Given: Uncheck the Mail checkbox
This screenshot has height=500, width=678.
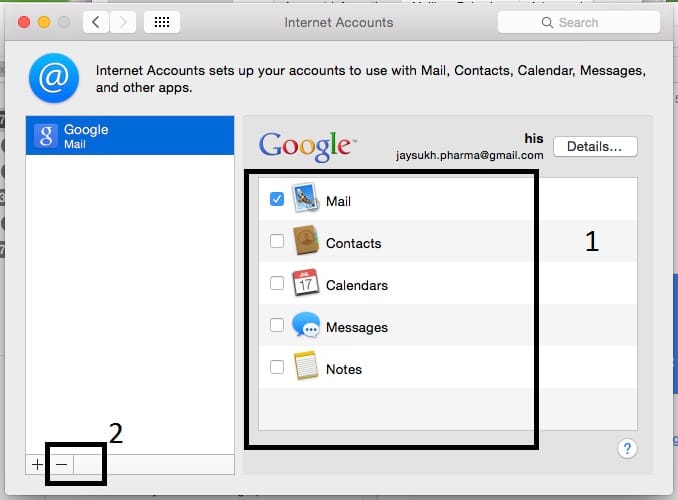Looking at the screenshot, I should 277,199.
